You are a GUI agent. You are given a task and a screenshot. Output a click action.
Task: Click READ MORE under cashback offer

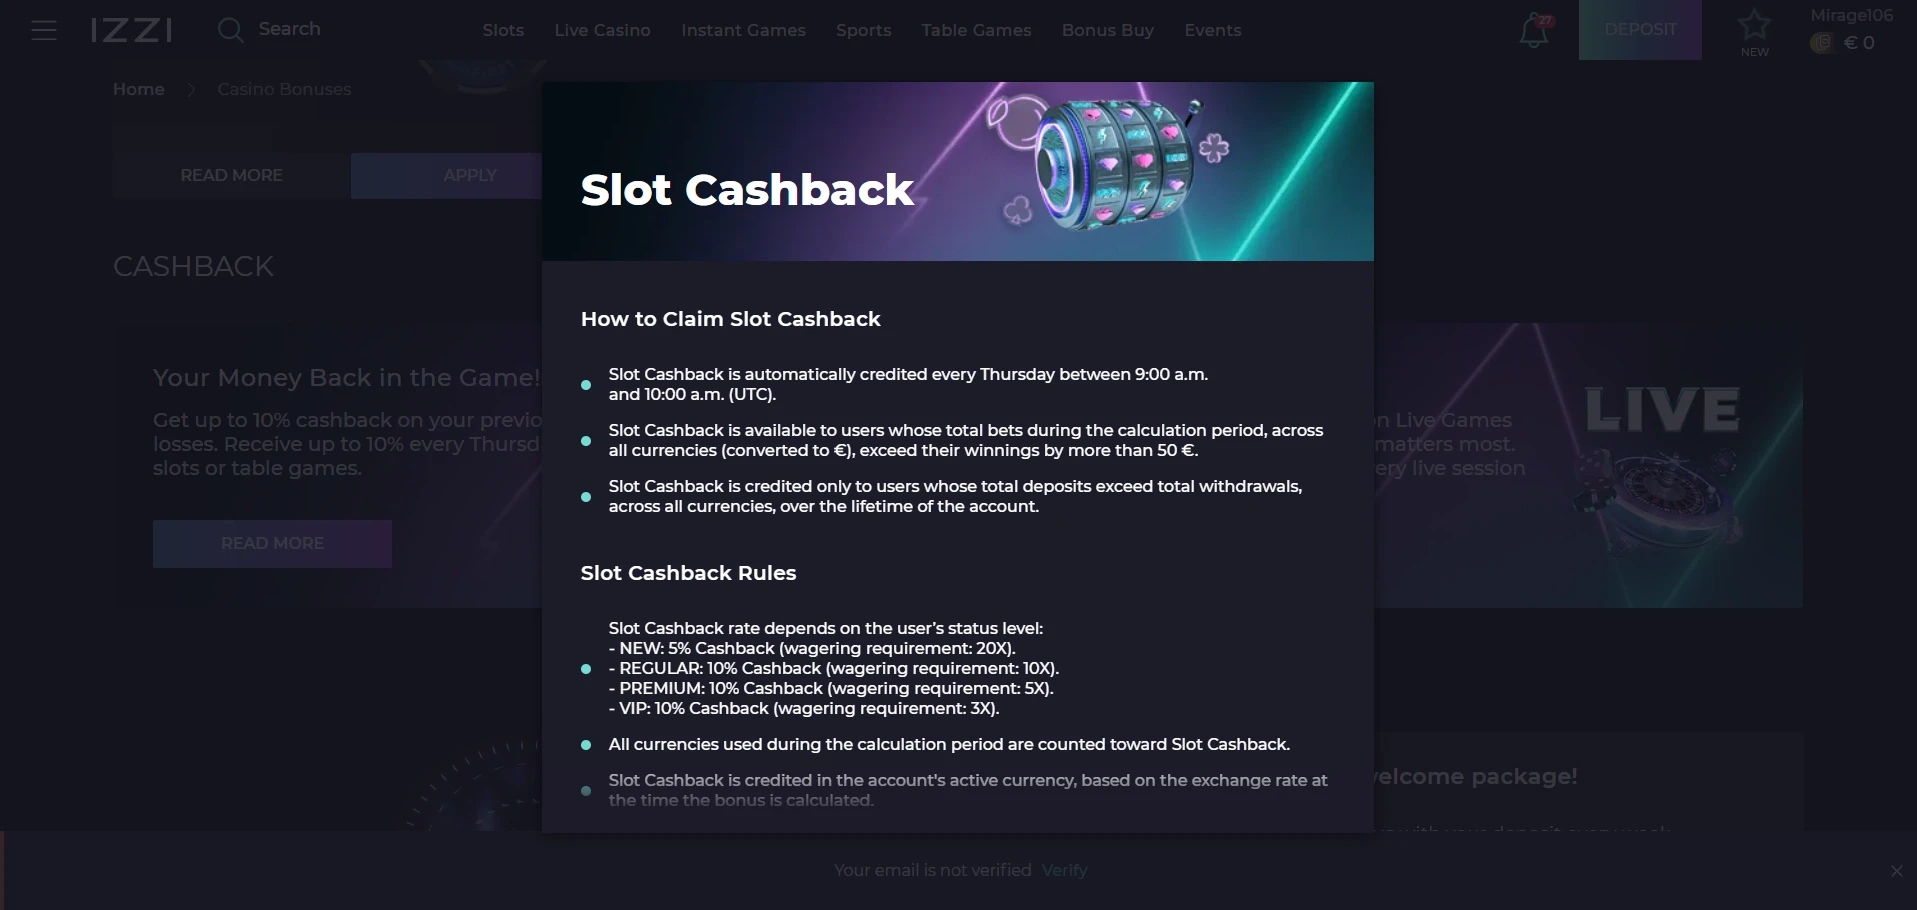pos(272,543)
